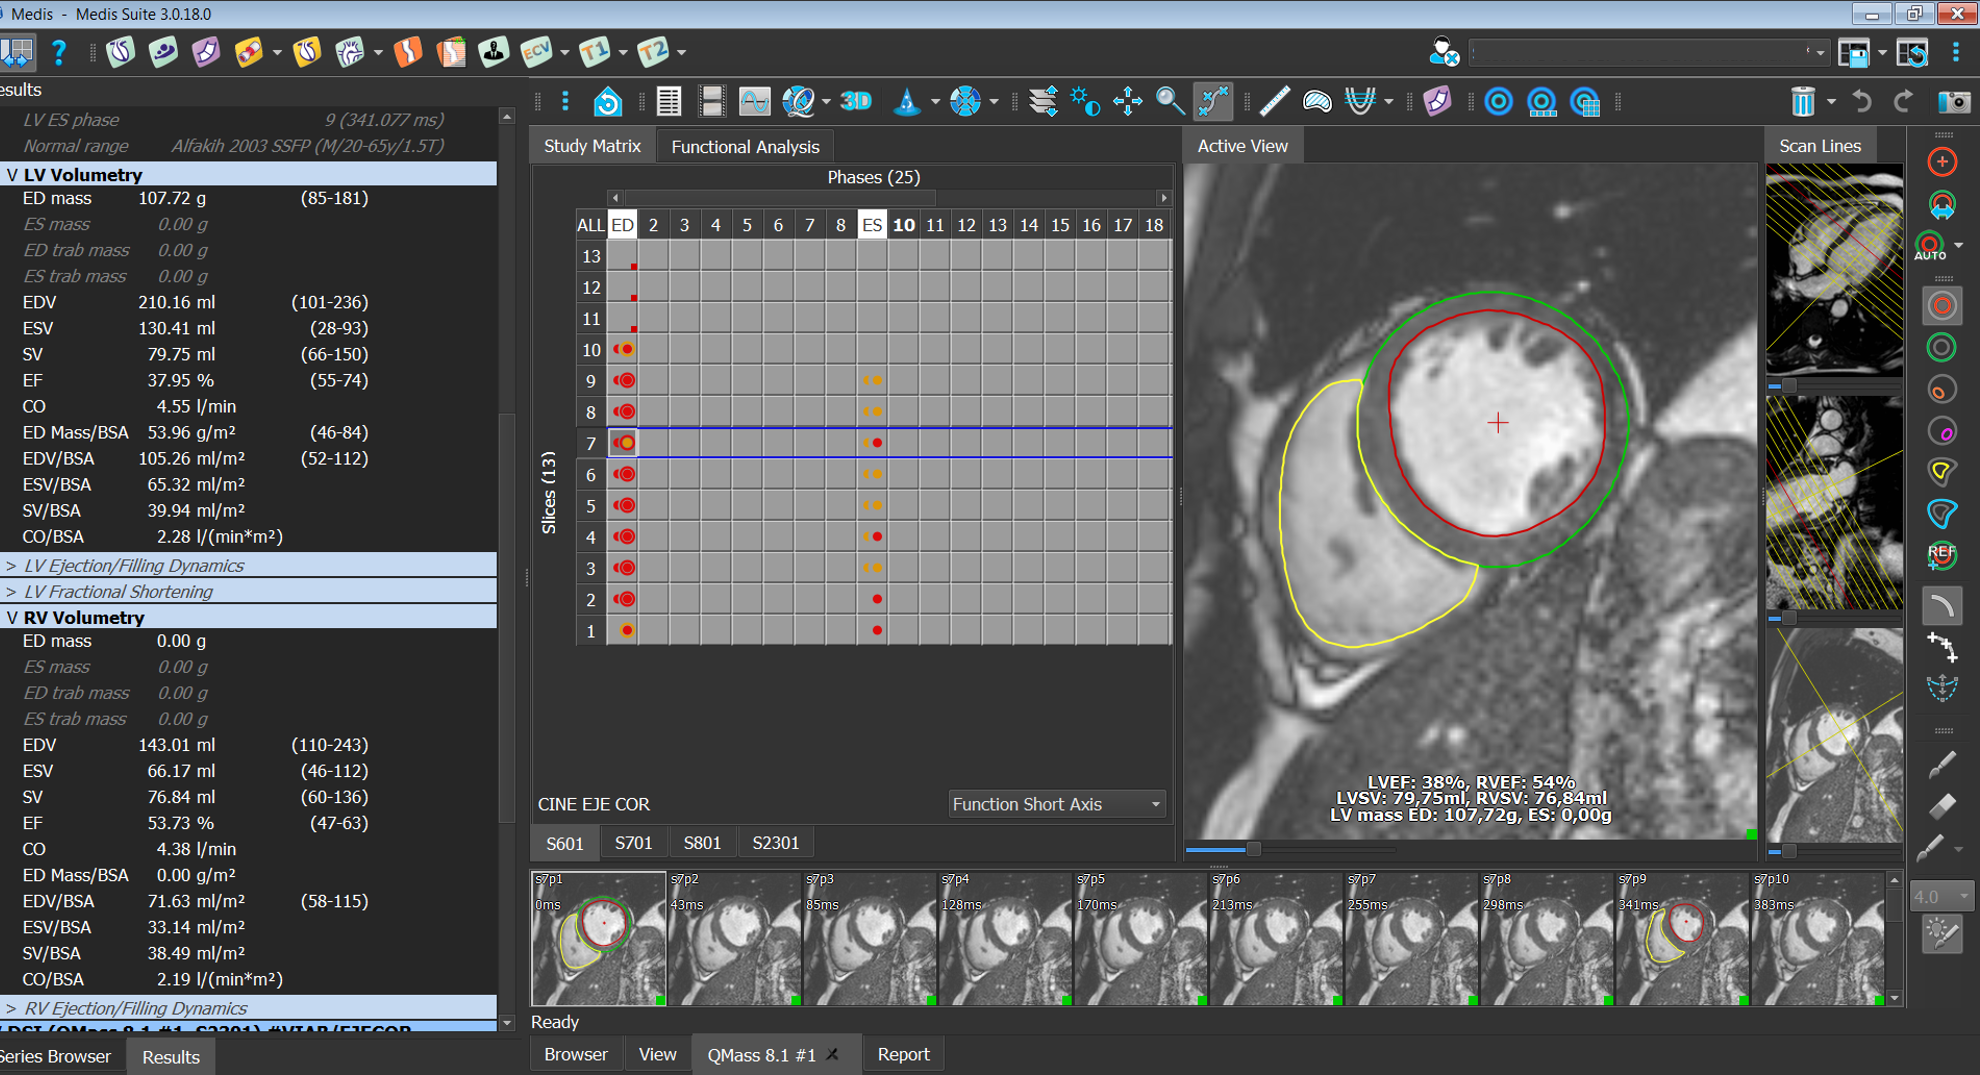Select the ALL phases header cell

coord(590,225)
